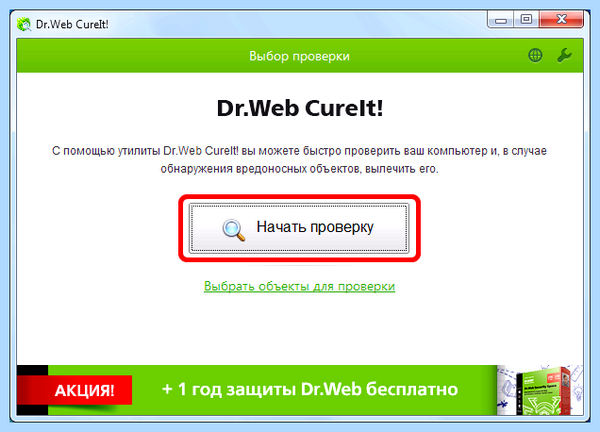Click the line 'обнаружения вредоносных объектов, вылечить его.'
Image resolution: width=600 pixels, height=432 pixels.
[299, 169]
